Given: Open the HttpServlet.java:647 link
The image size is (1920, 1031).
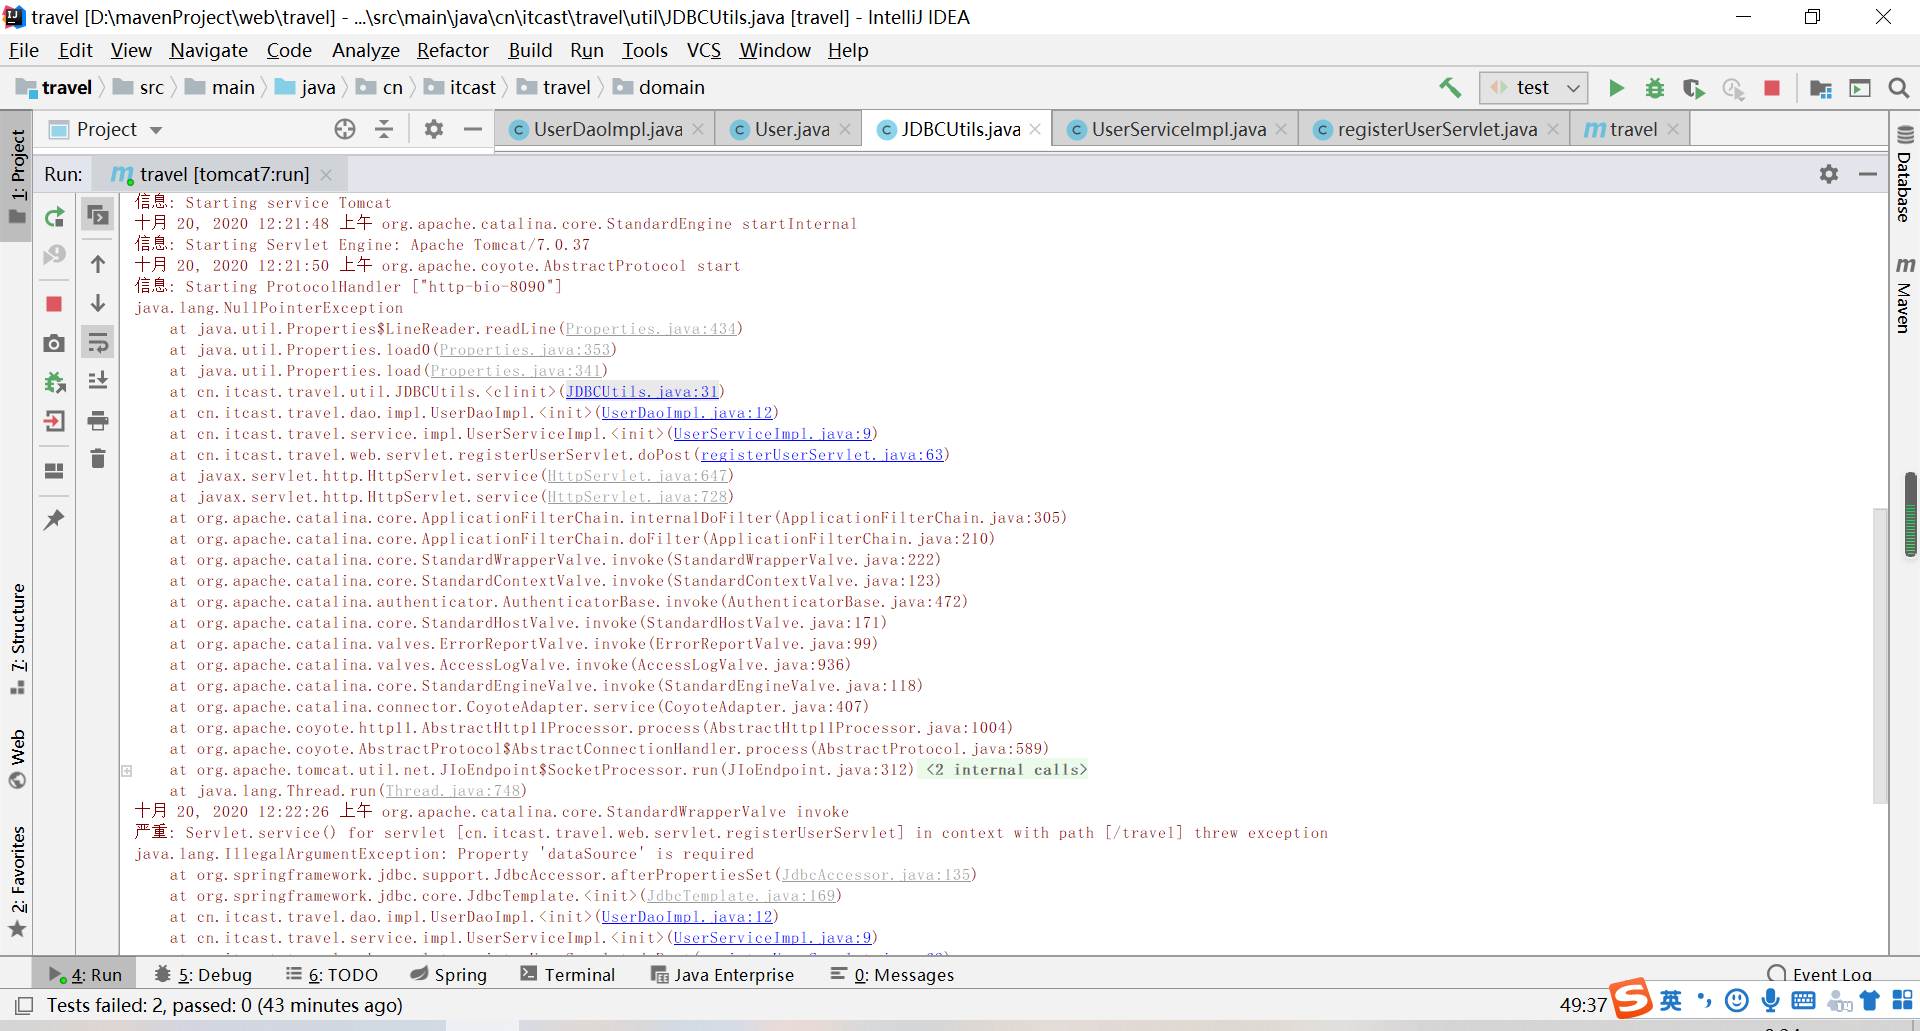Looking at the screenshot, I should (x=637, y=476).
